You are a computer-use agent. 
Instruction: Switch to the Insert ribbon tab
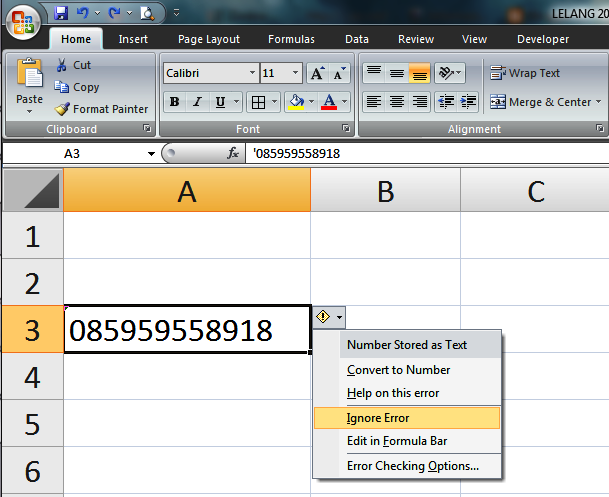[x=133, y=39]
